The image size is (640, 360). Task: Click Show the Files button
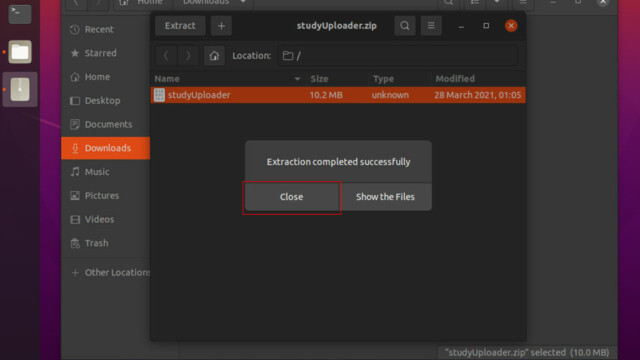[385, 197]
